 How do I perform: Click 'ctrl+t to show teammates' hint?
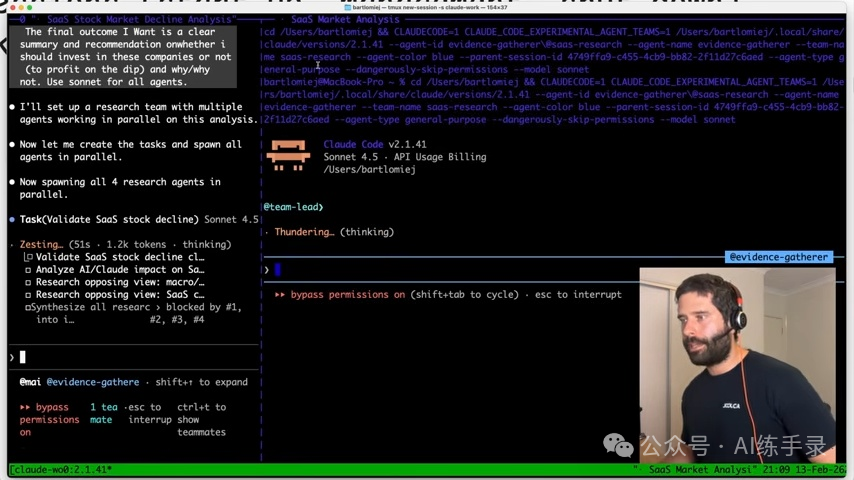pos(201,420)
